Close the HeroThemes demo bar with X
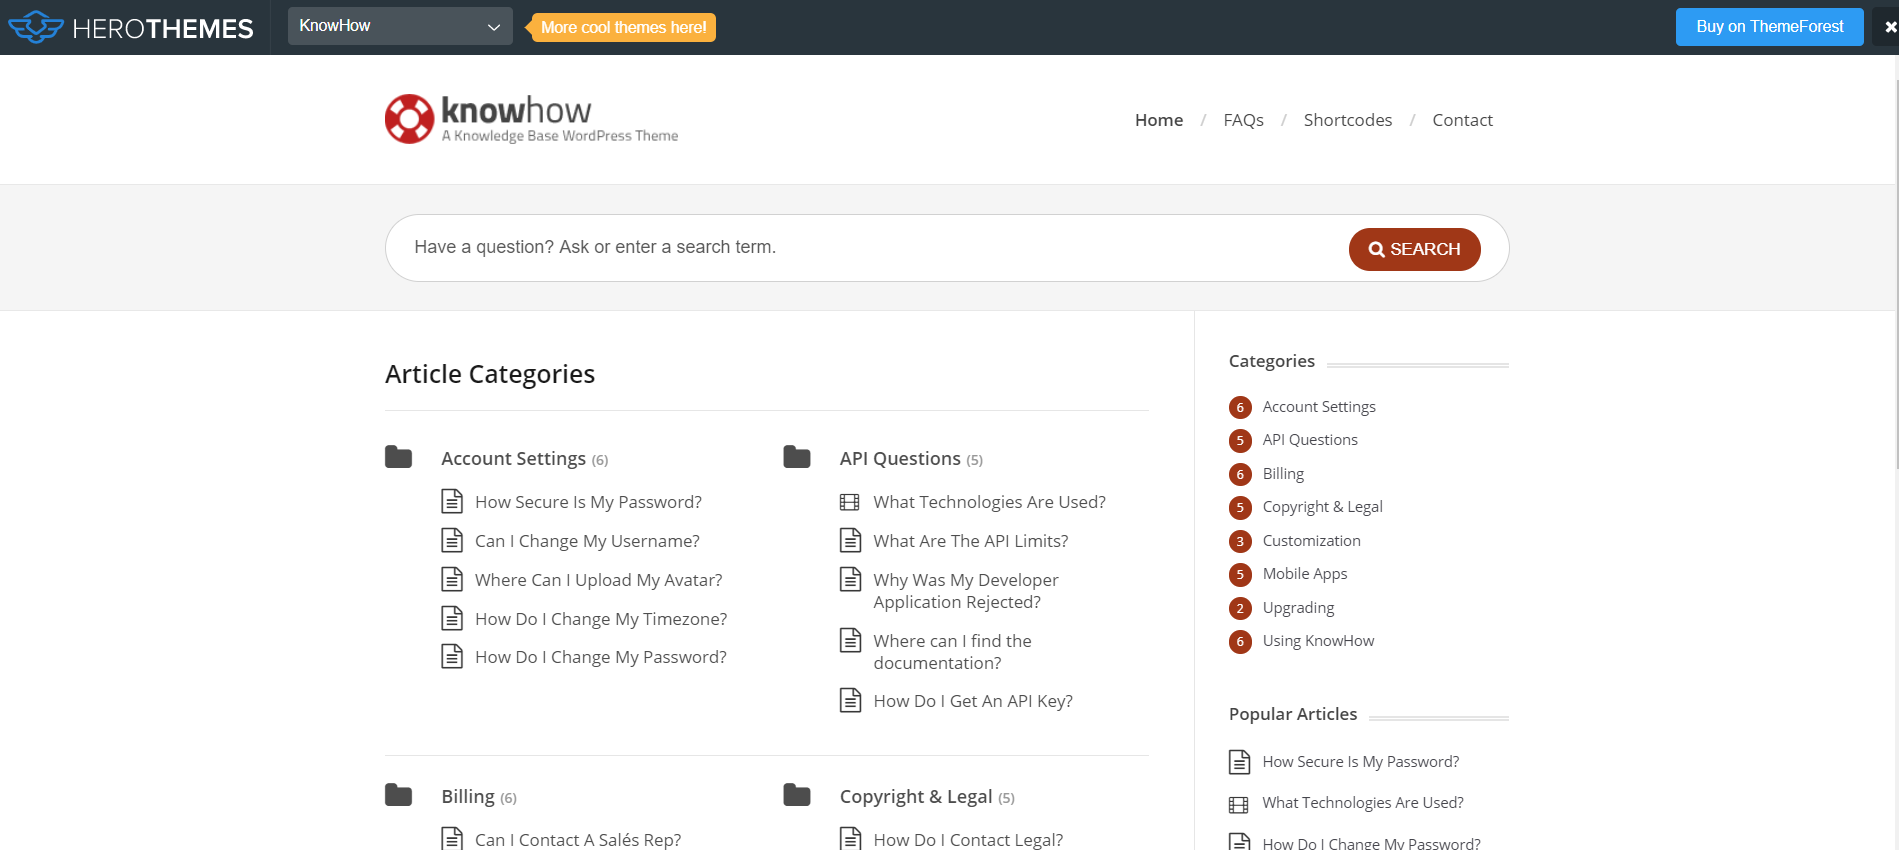The image size is (1899, 850). pos(1889,27)
